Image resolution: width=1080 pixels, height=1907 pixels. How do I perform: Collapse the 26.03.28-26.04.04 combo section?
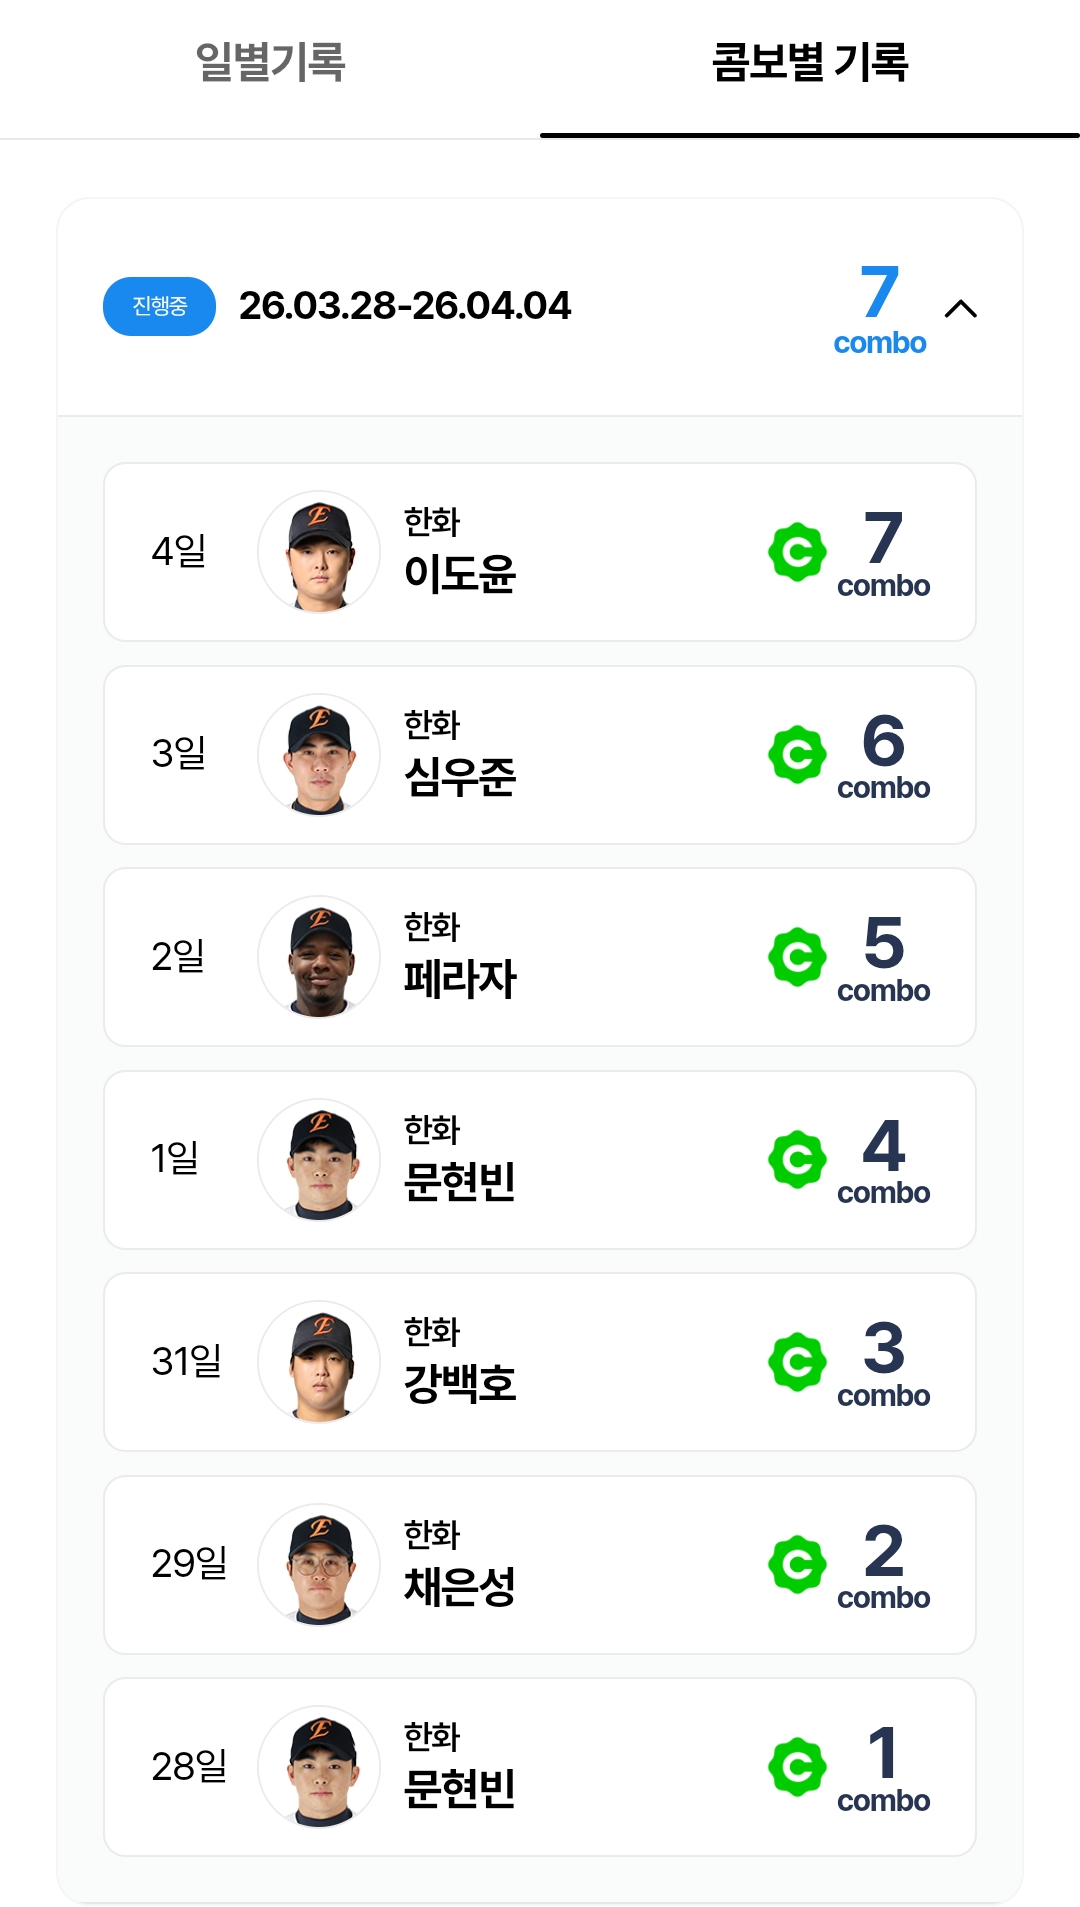coord(960,308)
